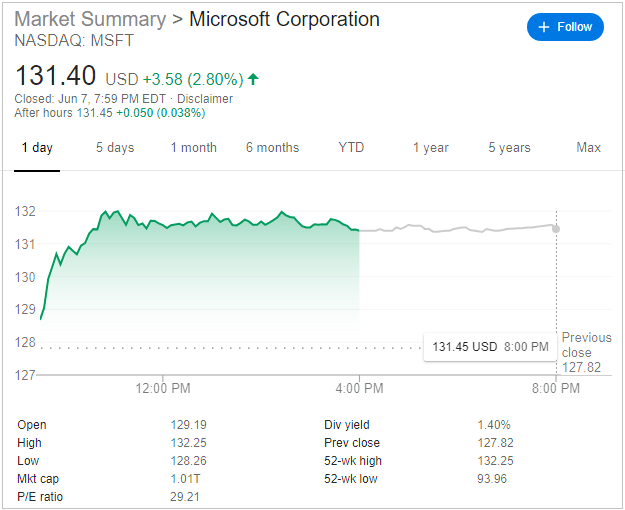Select the 1 day tab
The image size is (625, 510).
click(37, 148)
